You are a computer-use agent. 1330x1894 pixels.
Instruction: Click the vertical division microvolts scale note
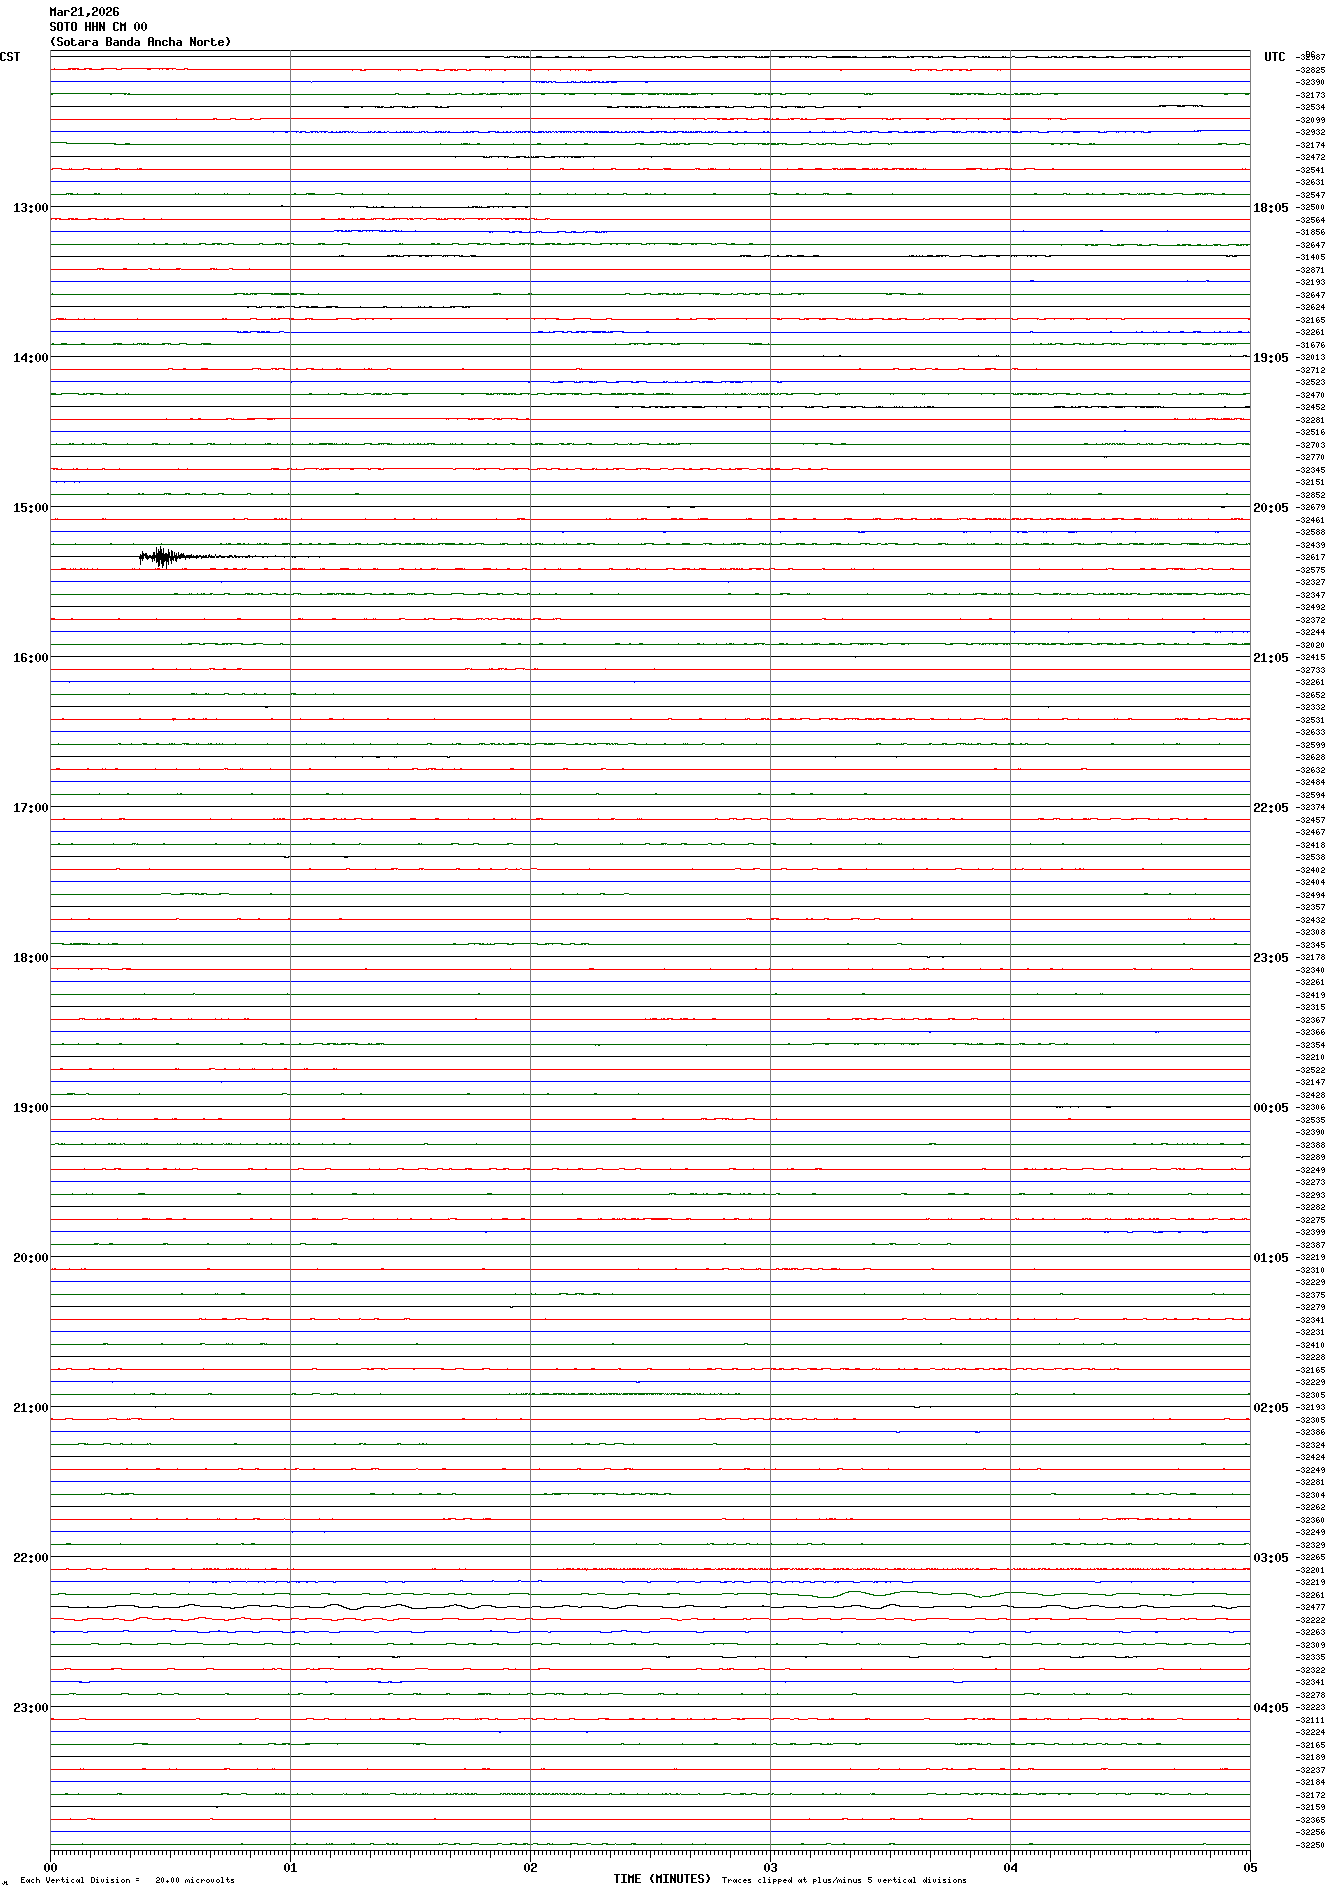click(x=127, y=1880)
